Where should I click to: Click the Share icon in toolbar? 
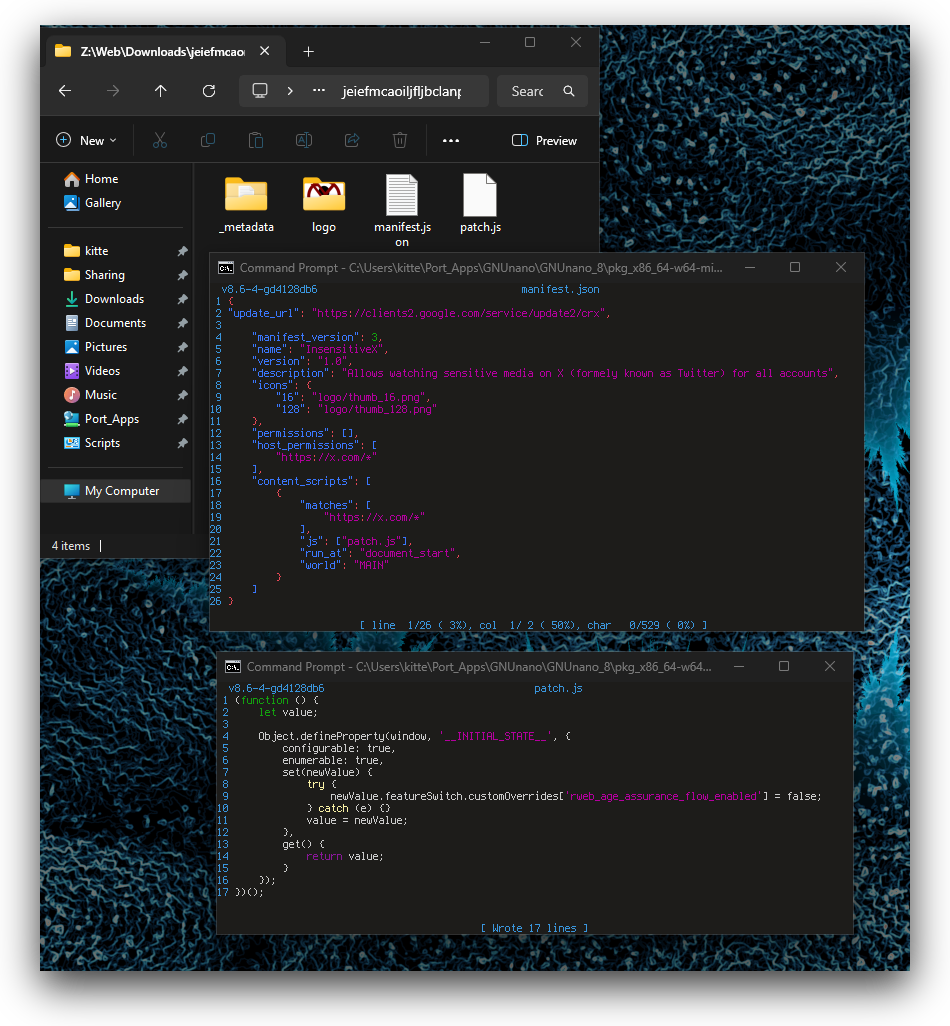pos(352,140)
